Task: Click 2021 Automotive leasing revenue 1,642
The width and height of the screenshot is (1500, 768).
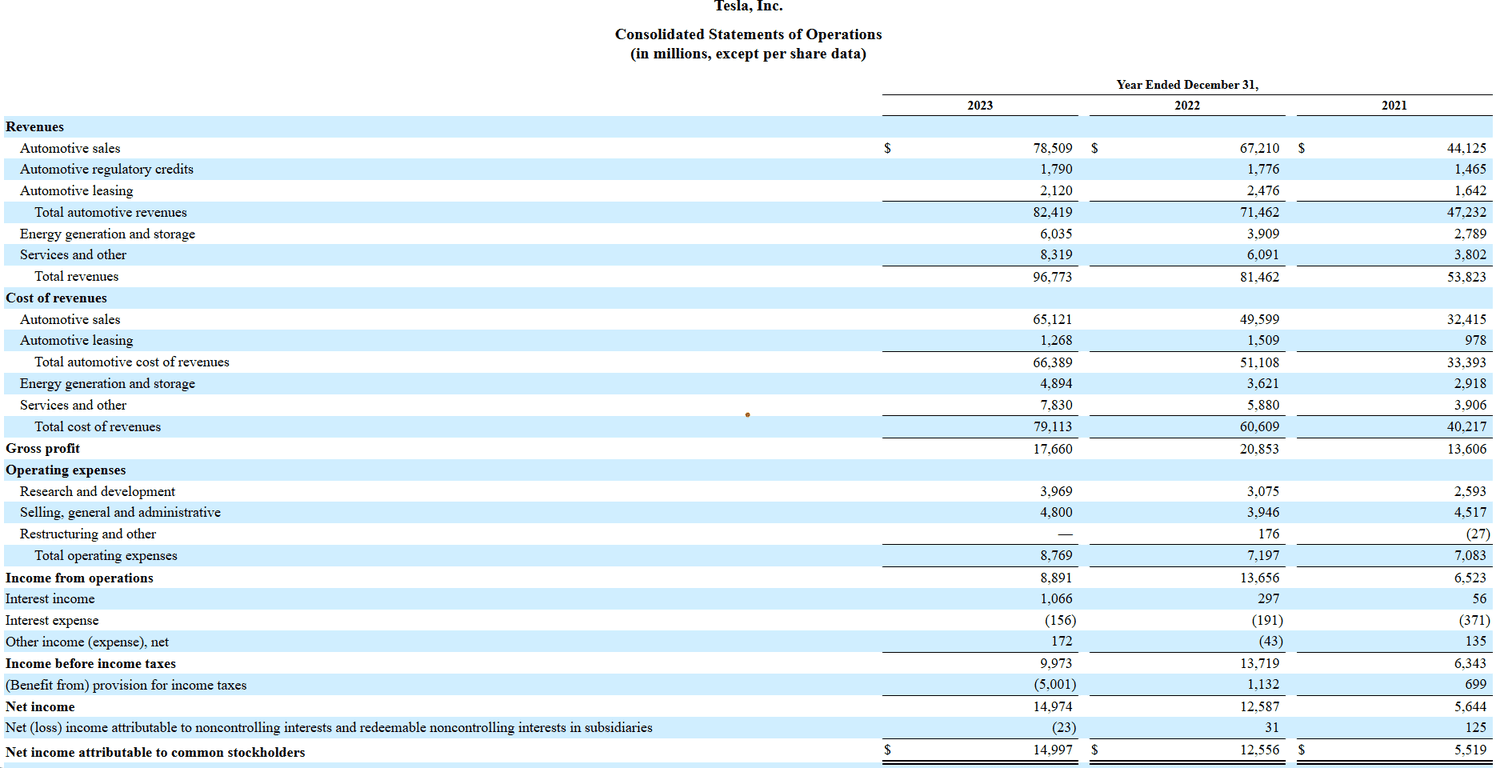Action: (1470, 191)
